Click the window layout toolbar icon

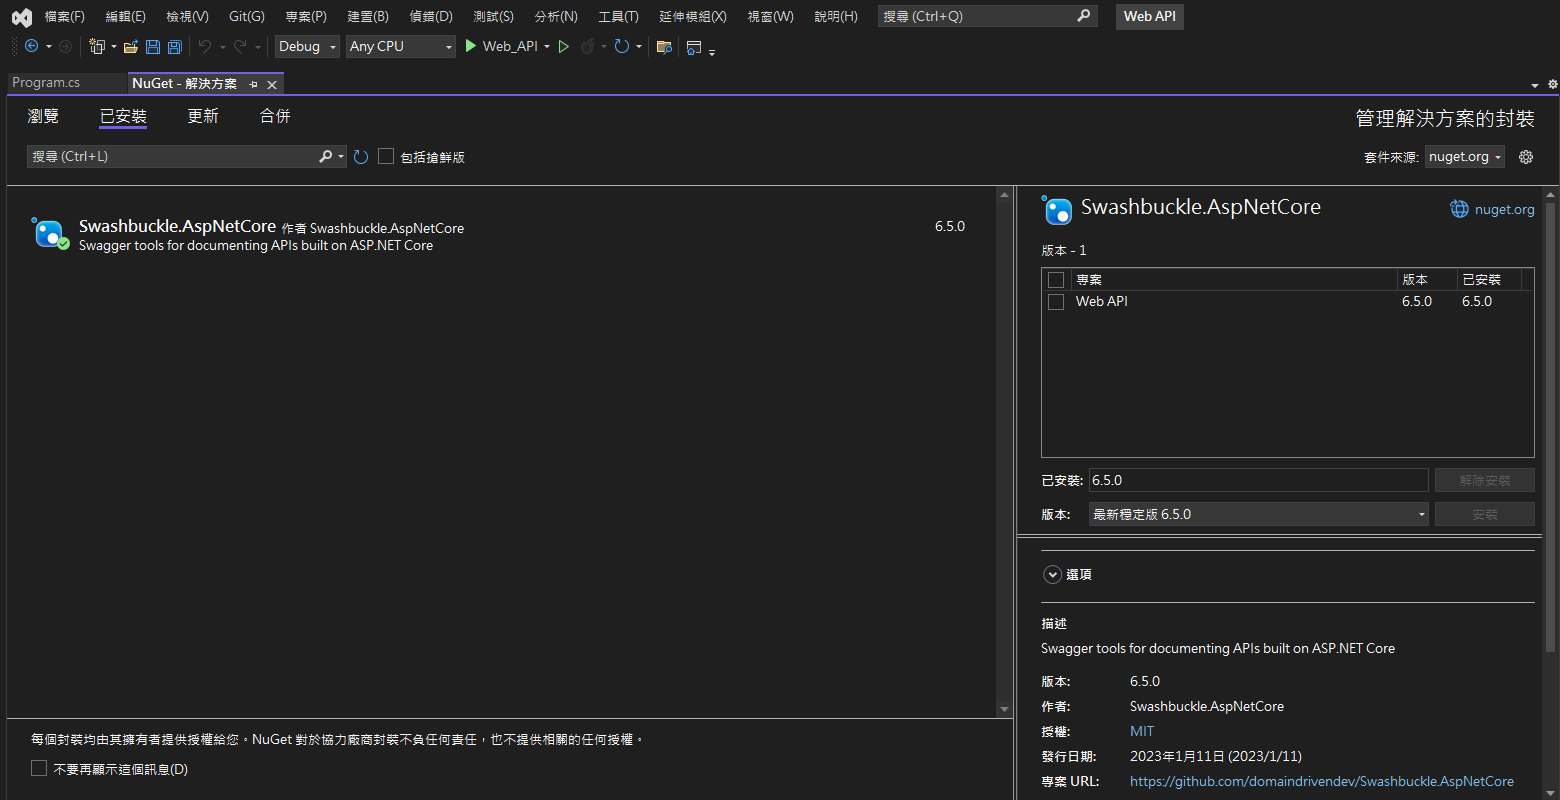(694, 47)
